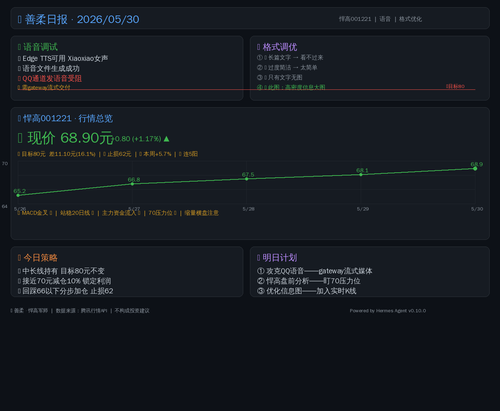The height and width of the screenshot is (411, 500).
Task: Click the 不构成投资建议 footer disclaimer
Action: pos(132,311)
